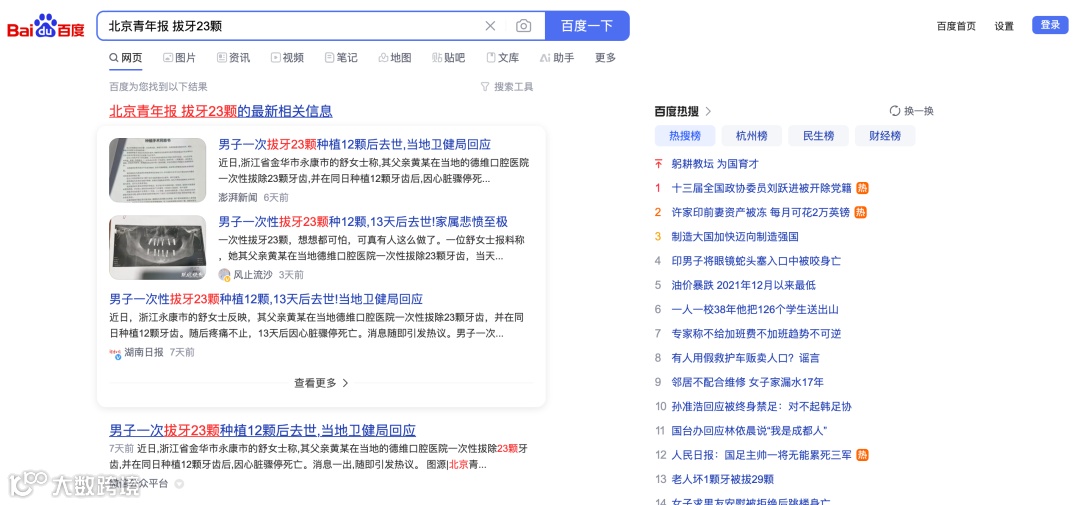Open underlined result 男子一次拔牙23颗种植12颗后去世
Viewport: 1080px width, 505px height.
coord(262,431)
